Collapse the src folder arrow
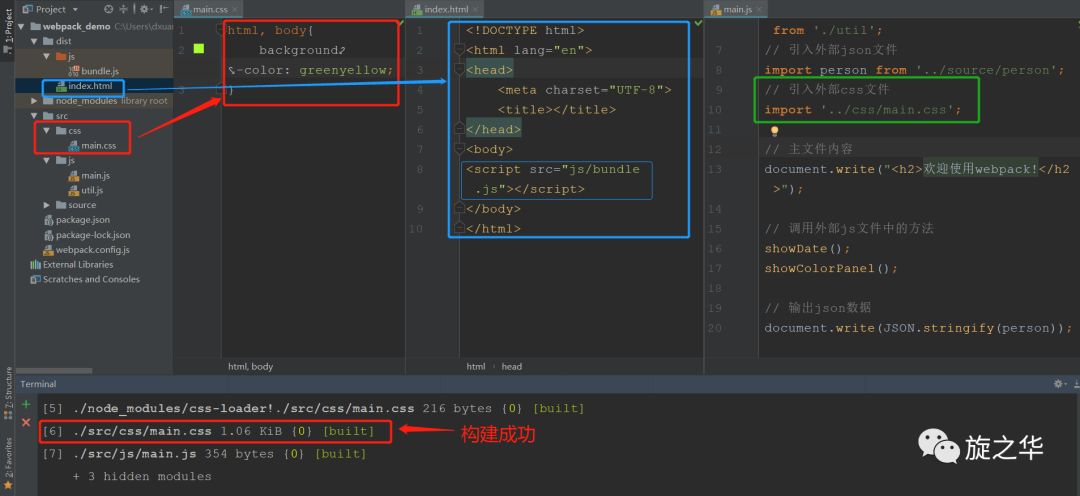The width and height of the screenshot is (1080, 496). coord(34,116)
